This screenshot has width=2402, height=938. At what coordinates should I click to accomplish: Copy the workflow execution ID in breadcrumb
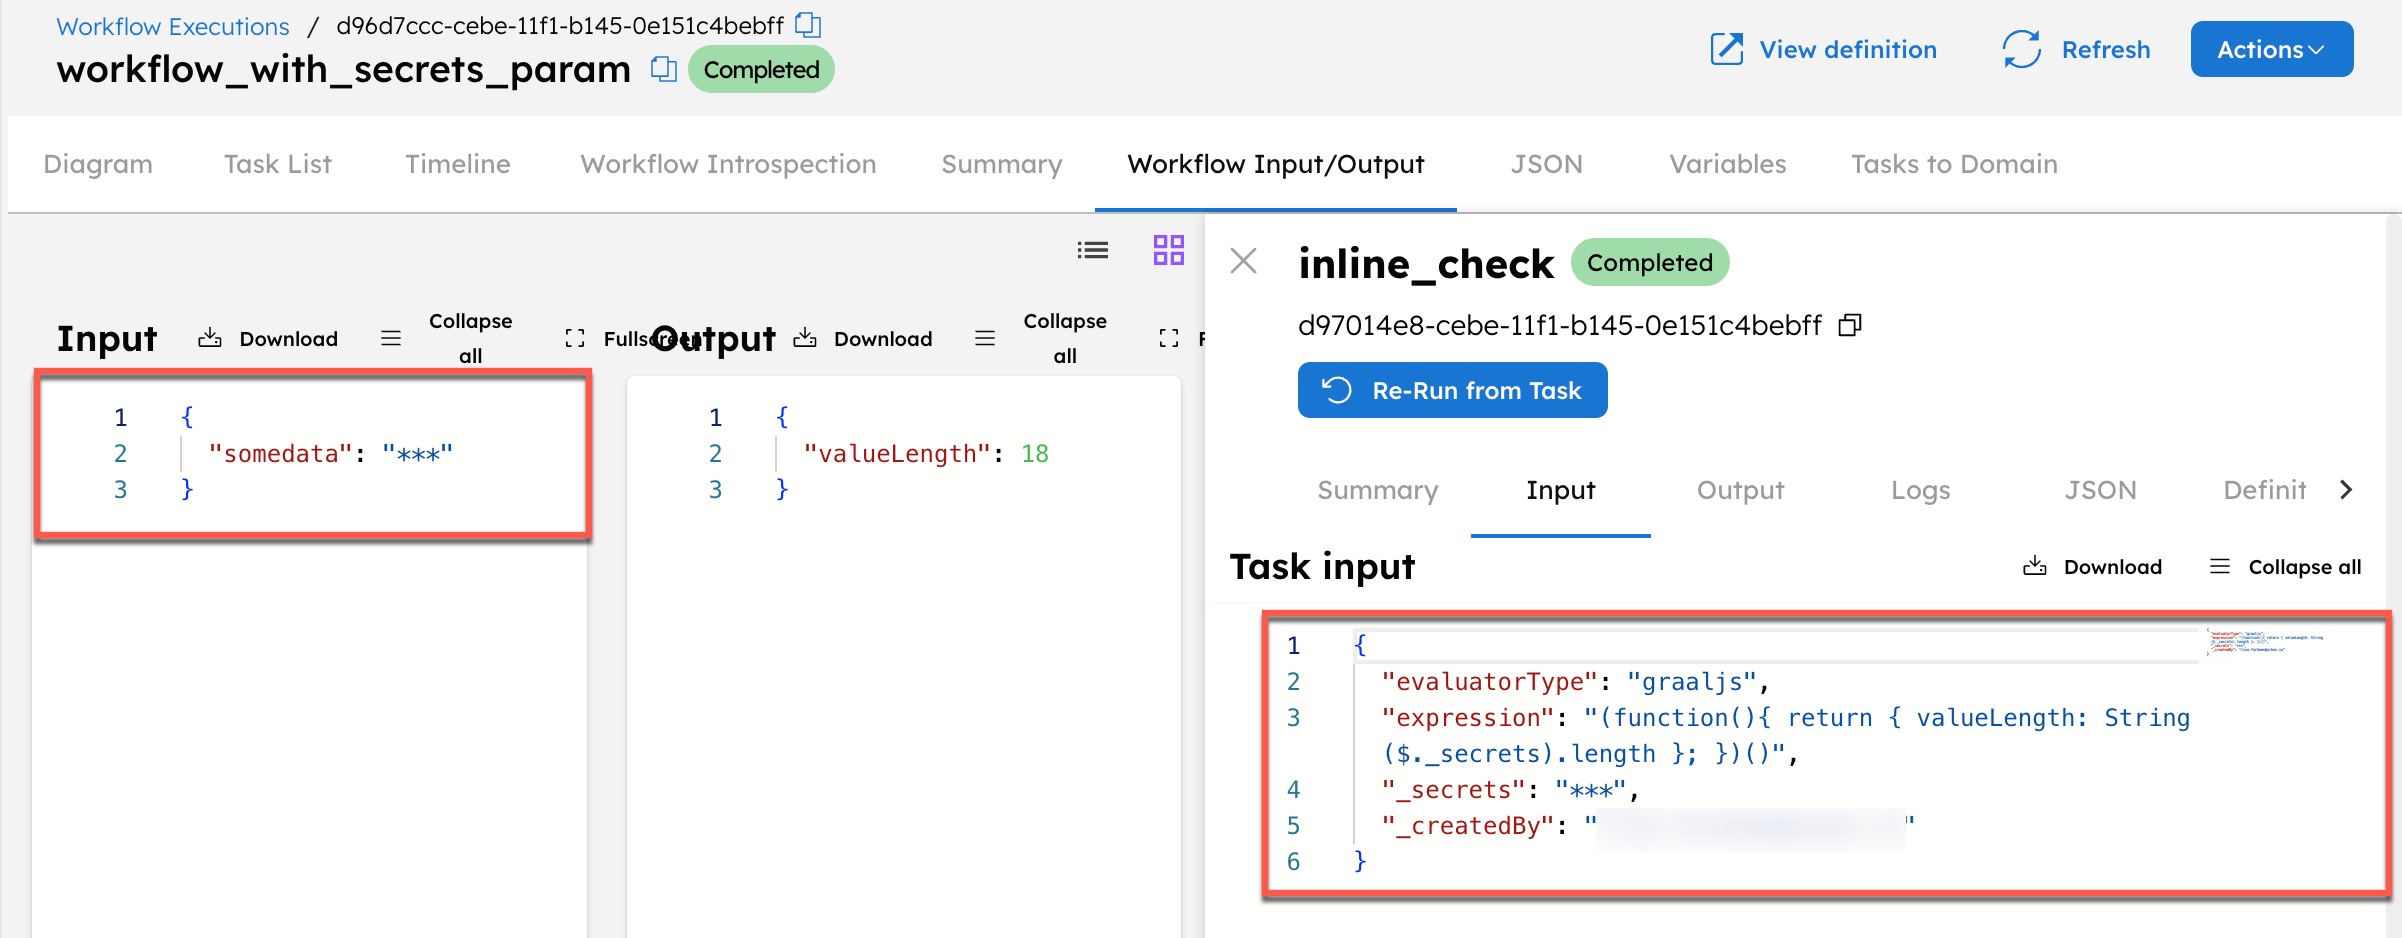[808, 25]
